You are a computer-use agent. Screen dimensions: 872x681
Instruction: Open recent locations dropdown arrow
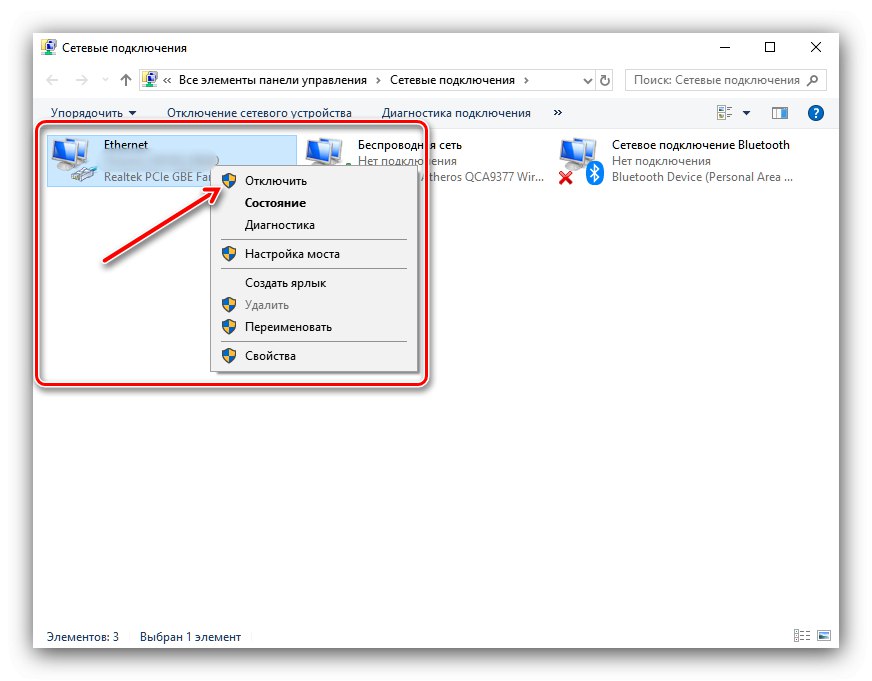pyautogui.click(x=105, y=80)
